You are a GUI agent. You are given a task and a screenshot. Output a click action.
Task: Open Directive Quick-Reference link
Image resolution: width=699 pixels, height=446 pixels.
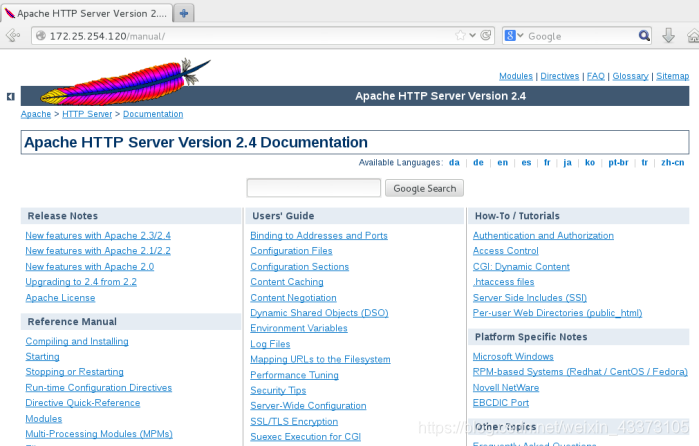[x=82, y=403]
